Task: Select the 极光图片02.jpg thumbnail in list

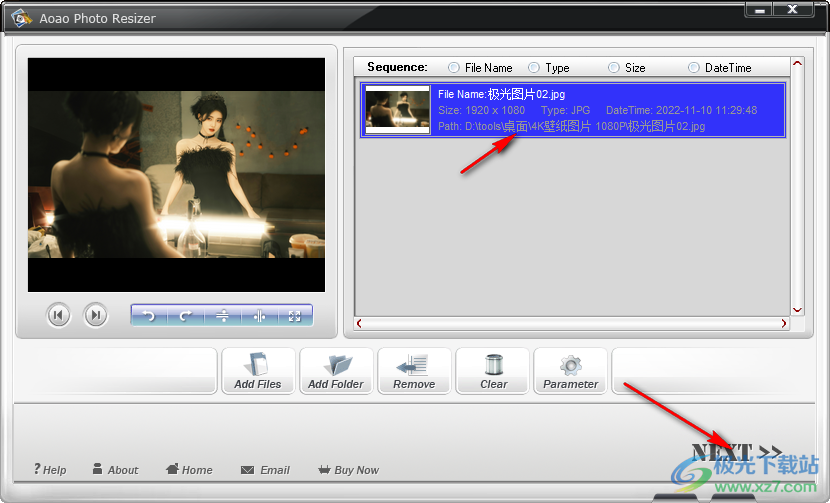Action: click(x=398, y=110)
